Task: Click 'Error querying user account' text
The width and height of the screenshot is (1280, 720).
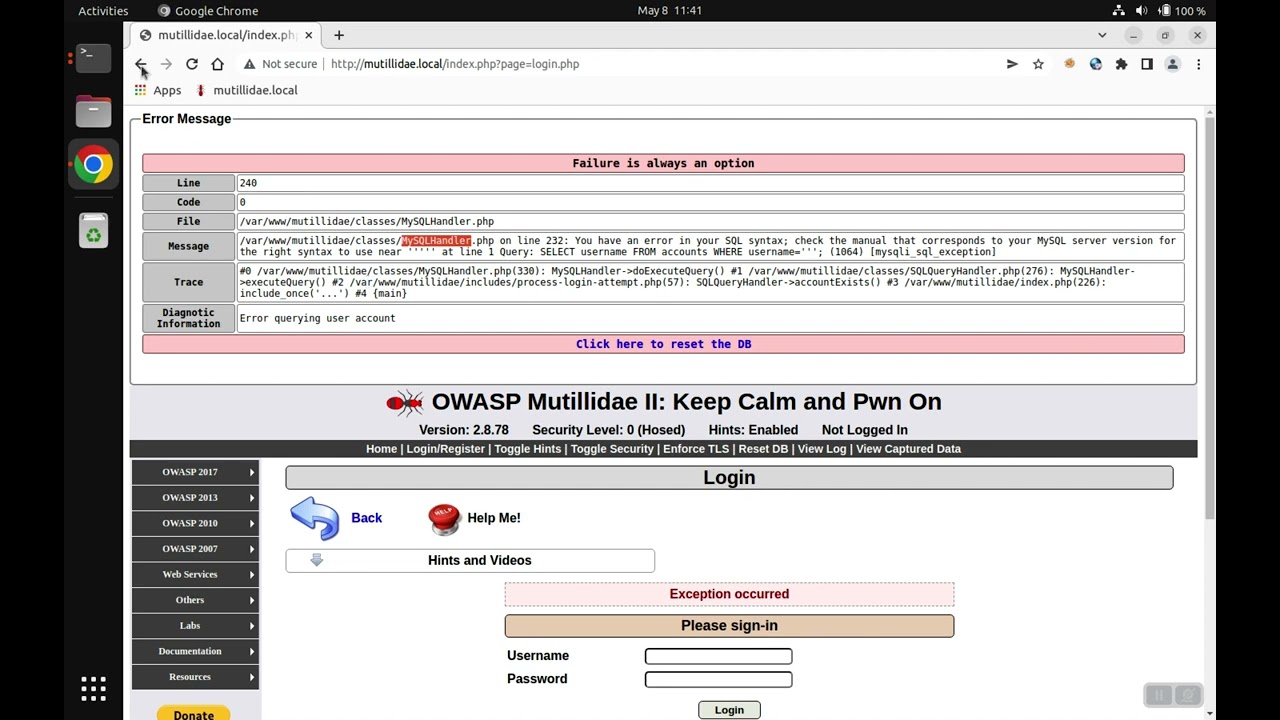Action: tap(317, 319)
